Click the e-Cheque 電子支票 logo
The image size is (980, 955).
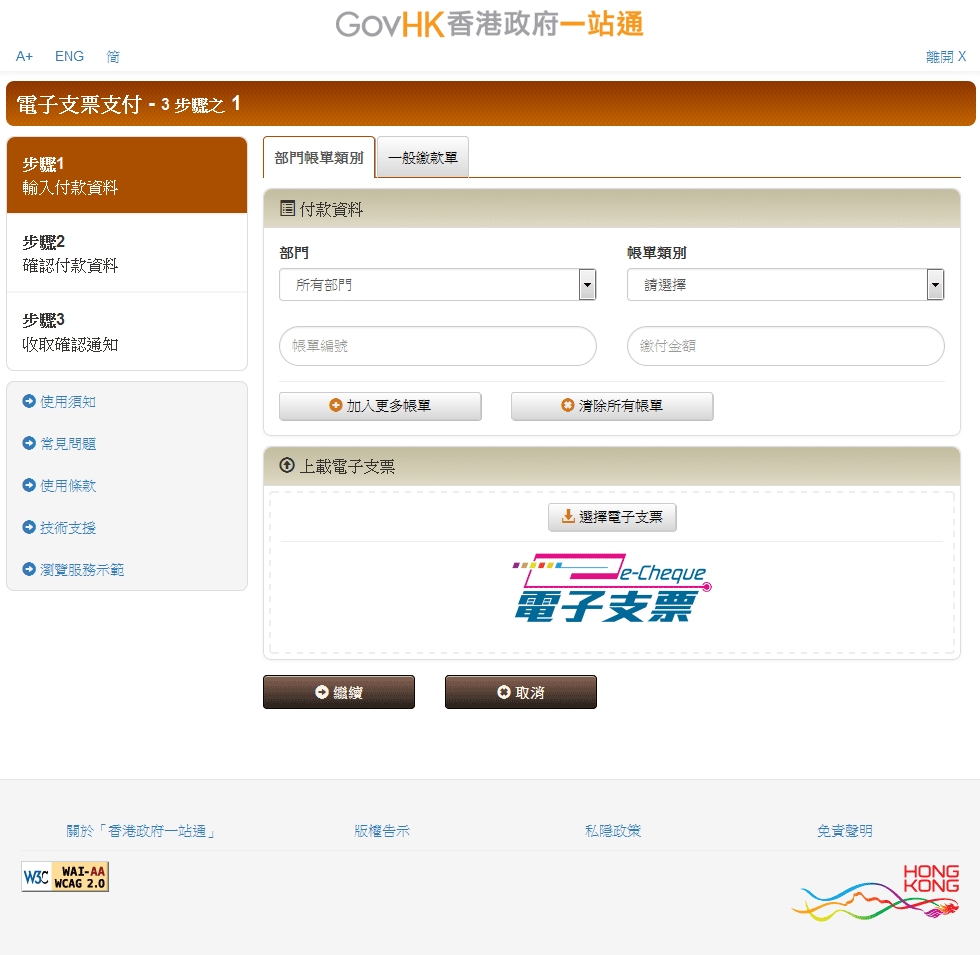pyautogui.click(x=612, y=588)
